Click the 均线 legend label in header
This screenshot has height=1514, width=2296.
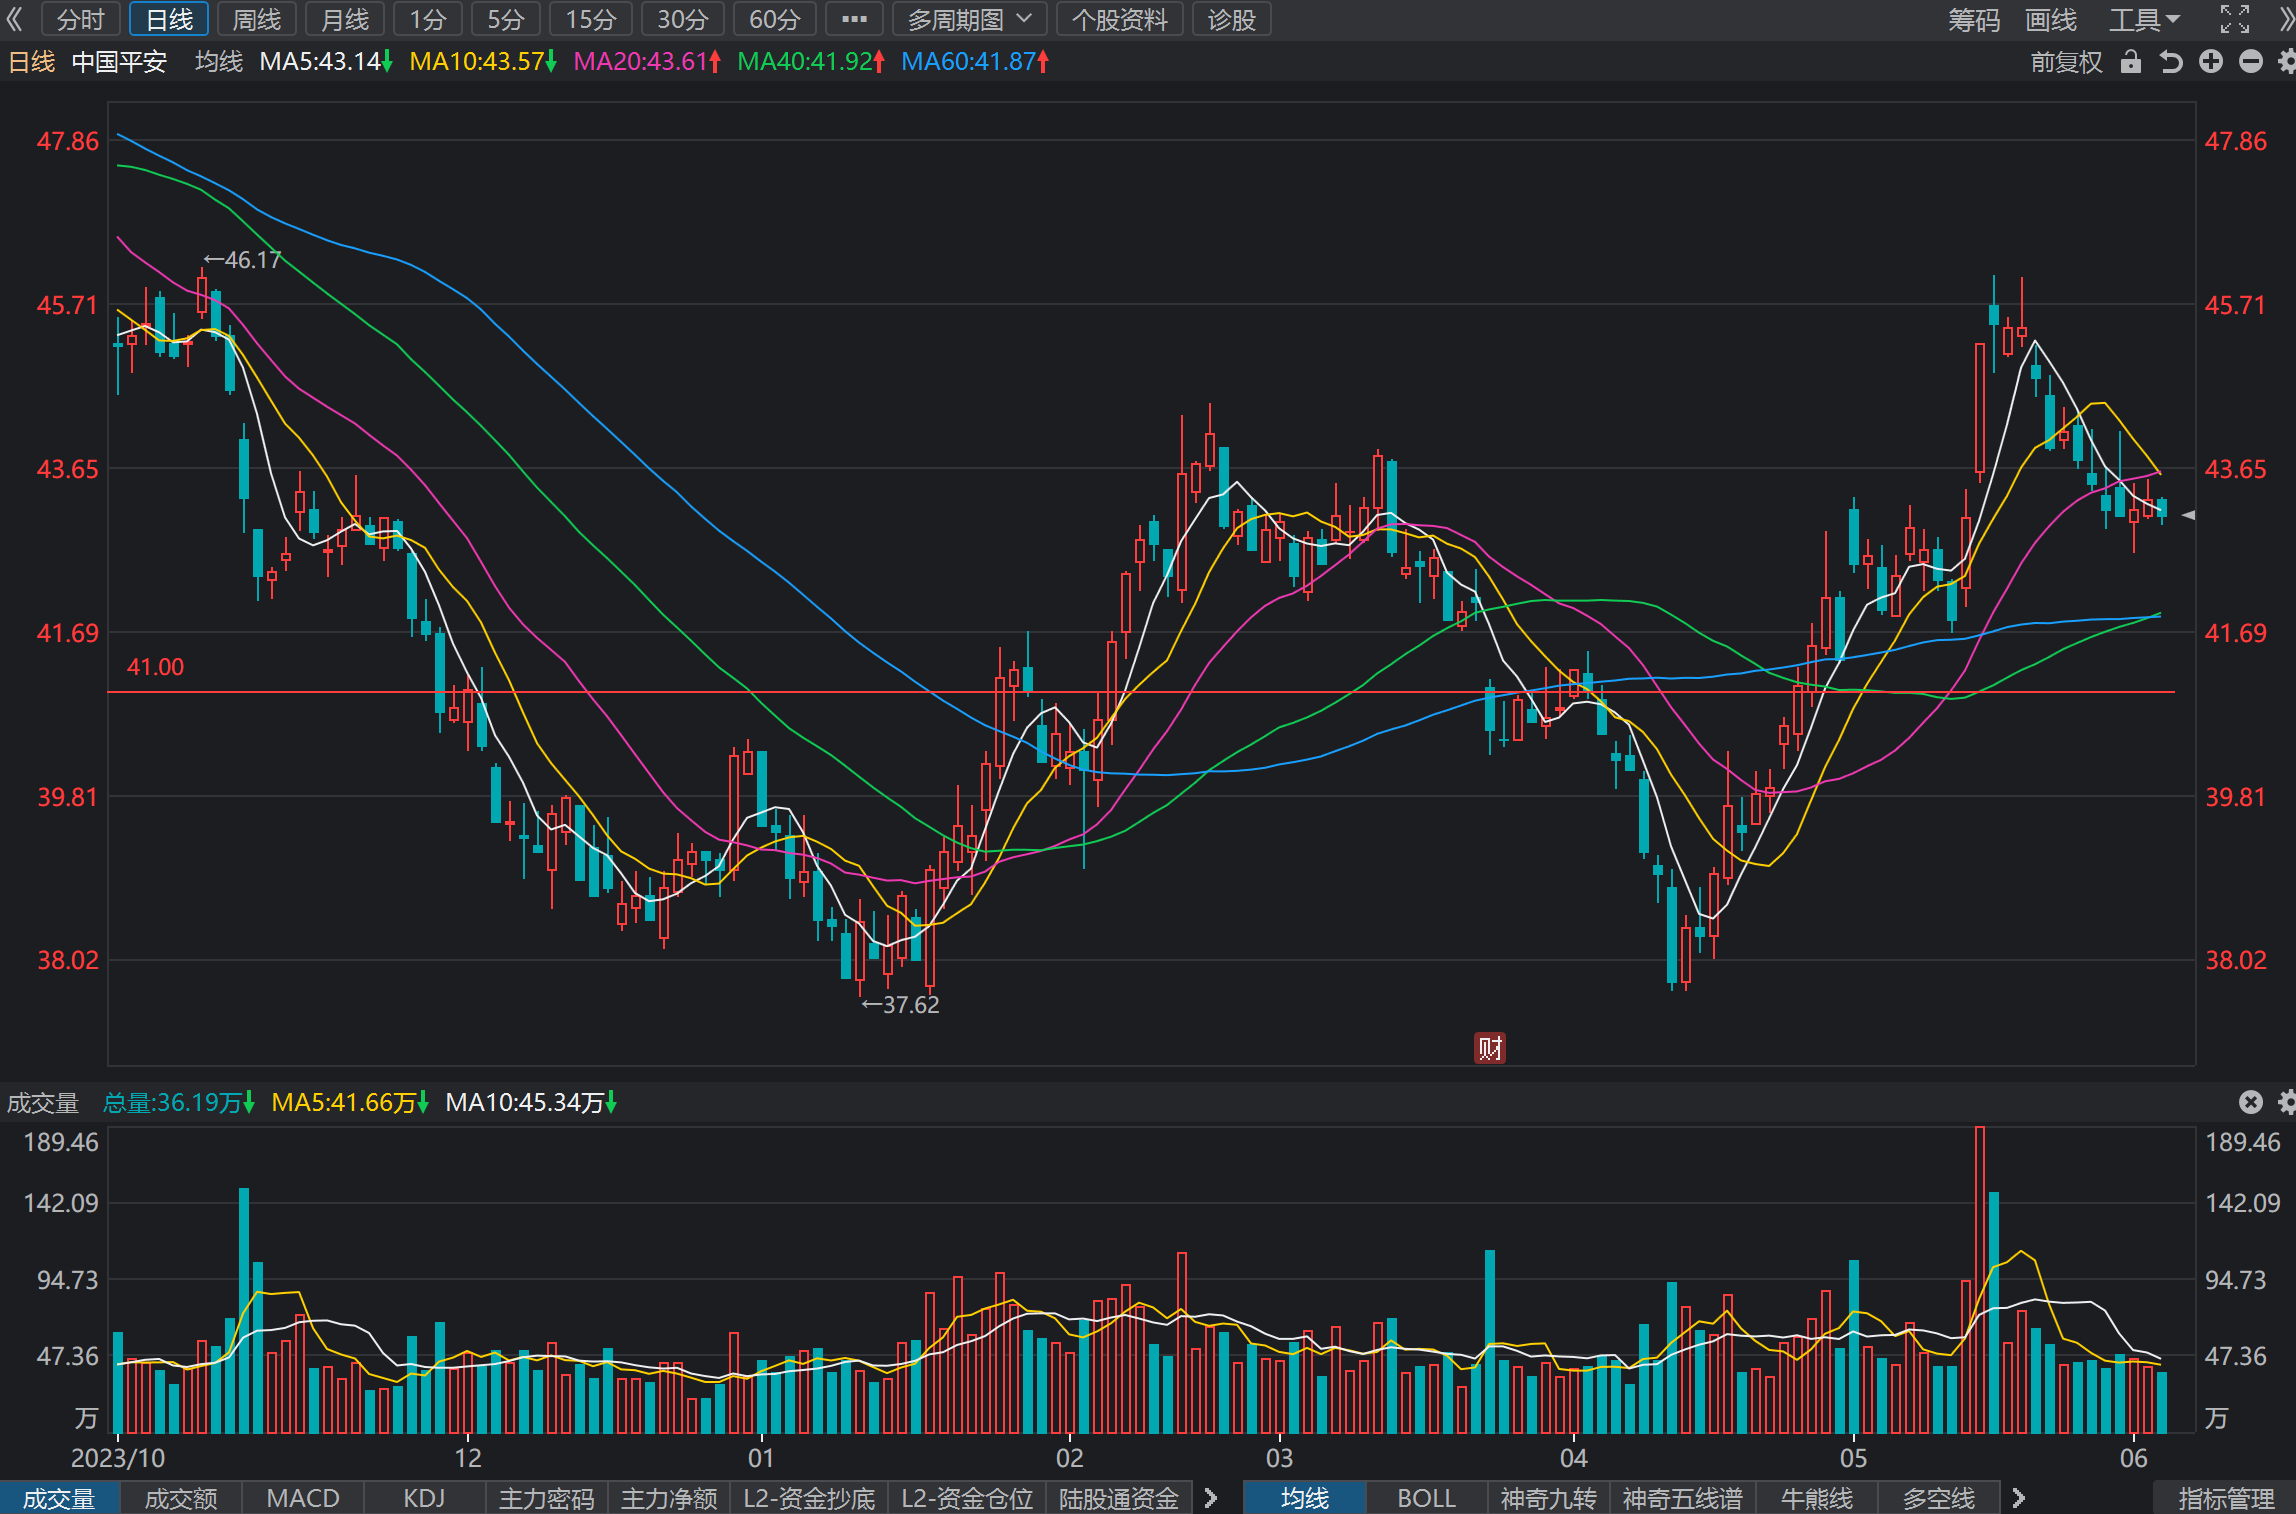pos(219,62)
